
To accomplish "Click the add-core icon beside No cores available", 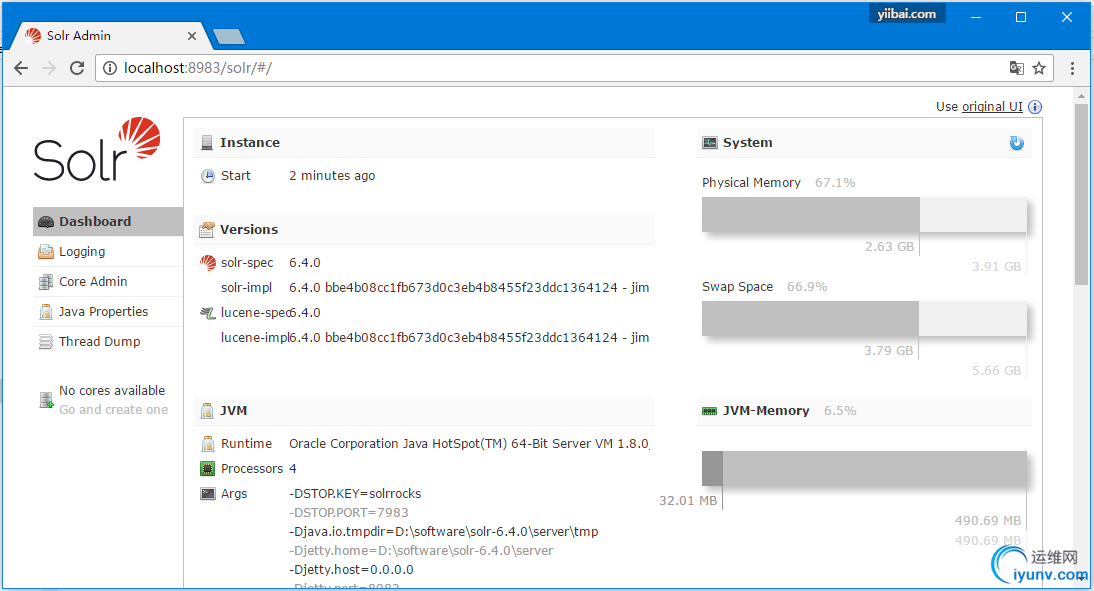I will tap(46, 400).
